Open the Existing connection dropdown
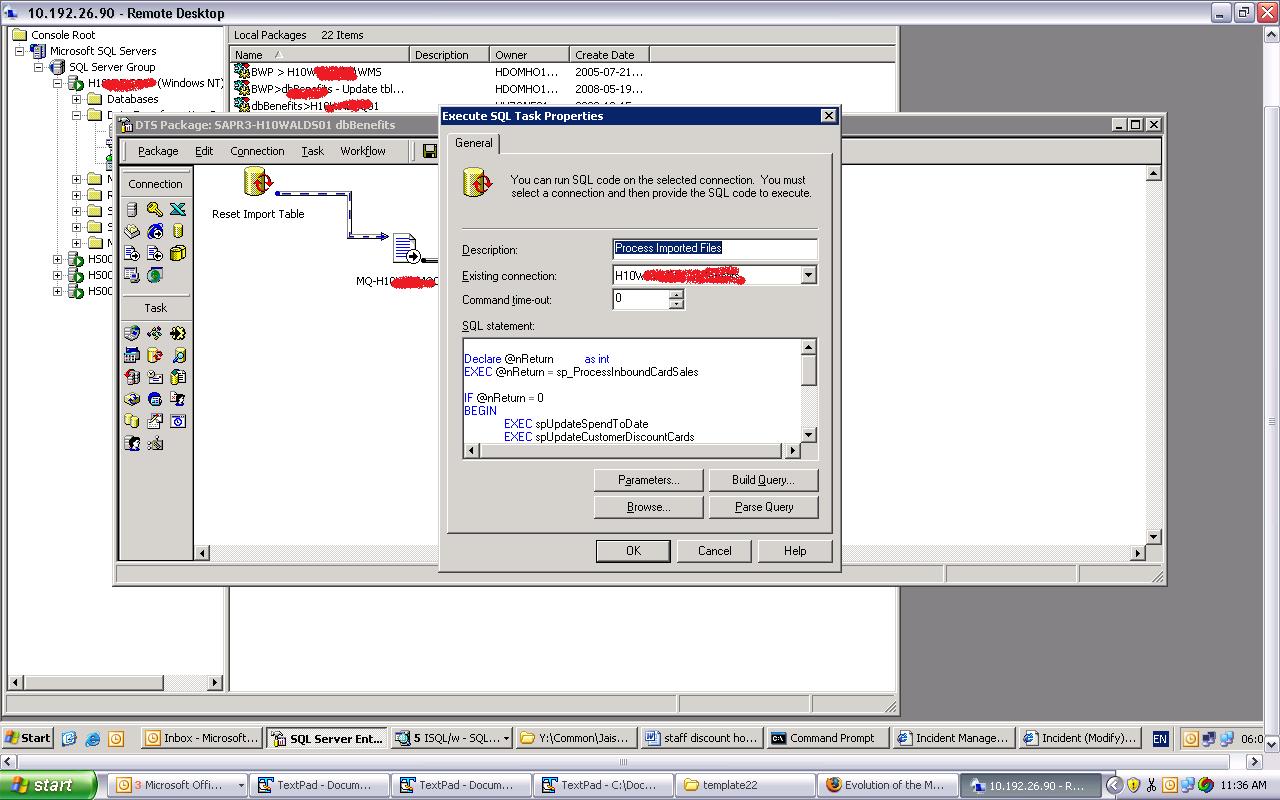 808,275
